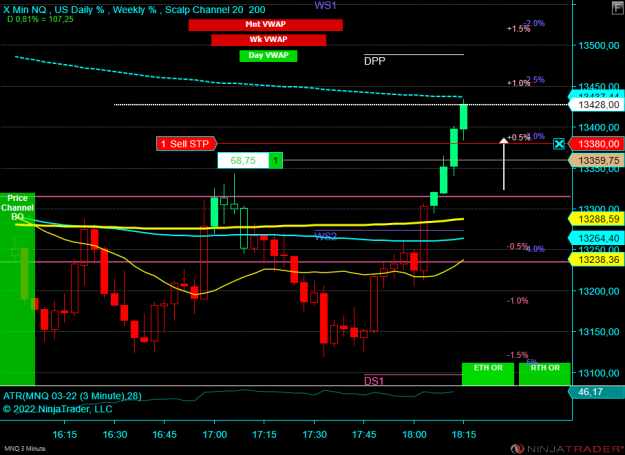Click the ATR(MNQ 03-22 (3 Minute),28) indicator label
This screenshot has height=455, width=625.
click(x=72, y=396)
